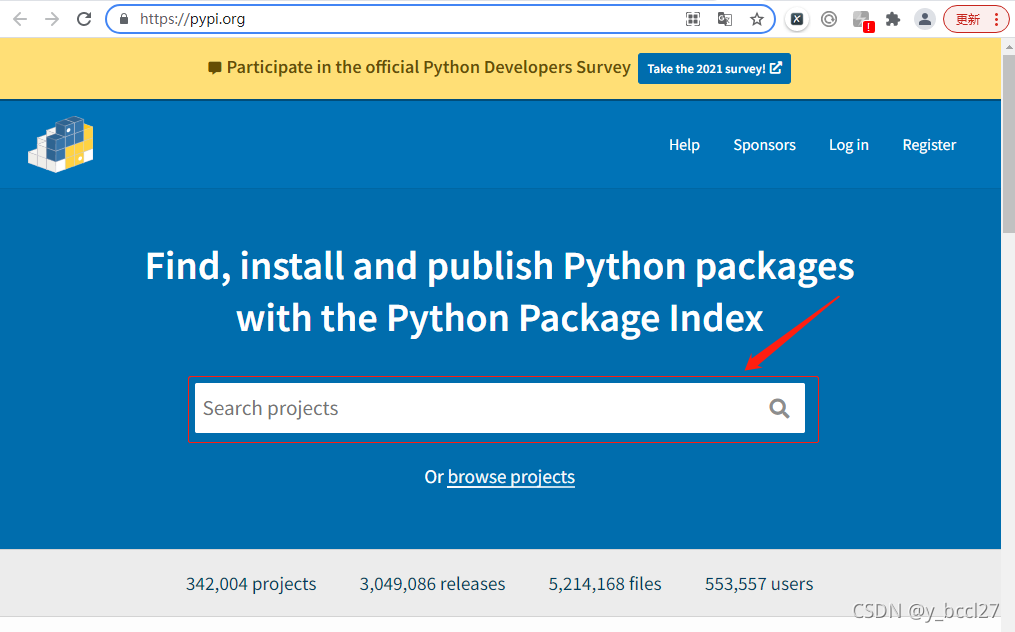The image size is (1015, 632).
Task: Click the 342,004 projects statistic
Action: pos(251,584)
